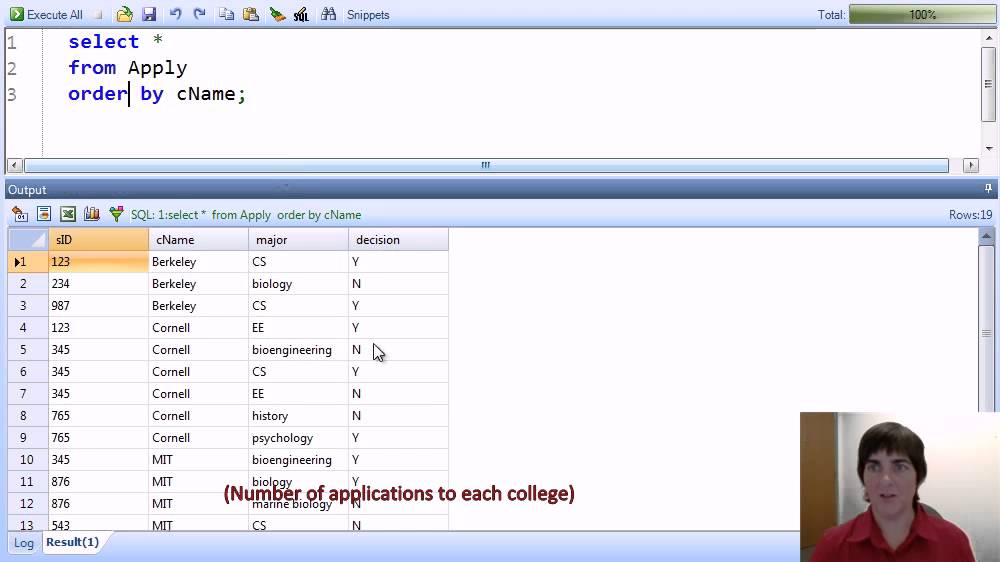
Task: Click results grid scrollbar up arrow
Action: tap(986, 236)
